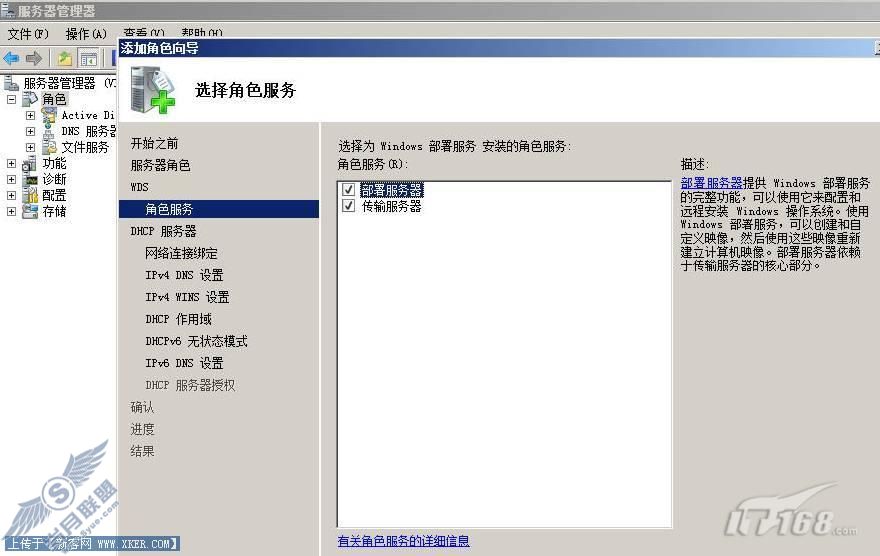
Task: Select the 诊断 tree item label
Action: [54, 180]
